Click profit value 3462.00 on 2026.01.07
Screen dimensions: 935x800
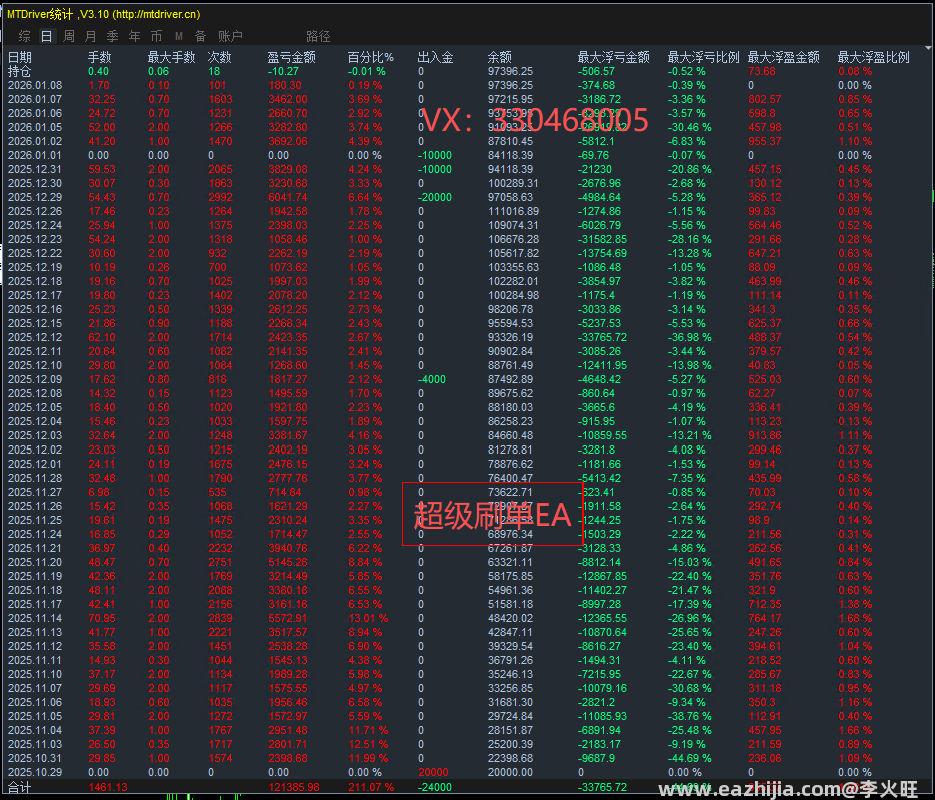(x=288, y=100)
